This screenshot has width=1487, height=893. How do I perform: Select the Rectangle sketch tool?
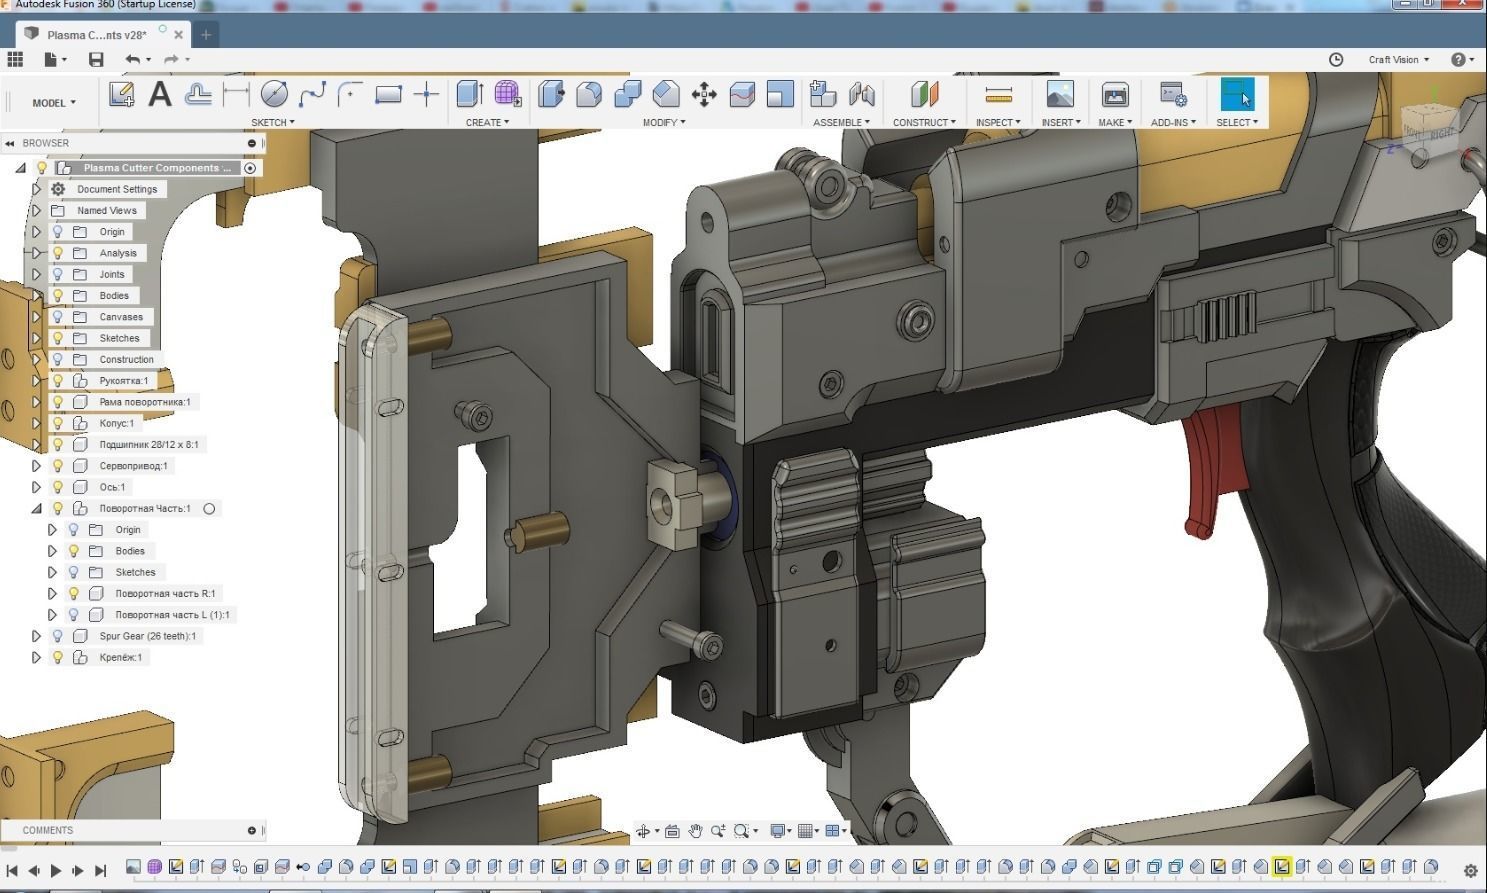388,95
